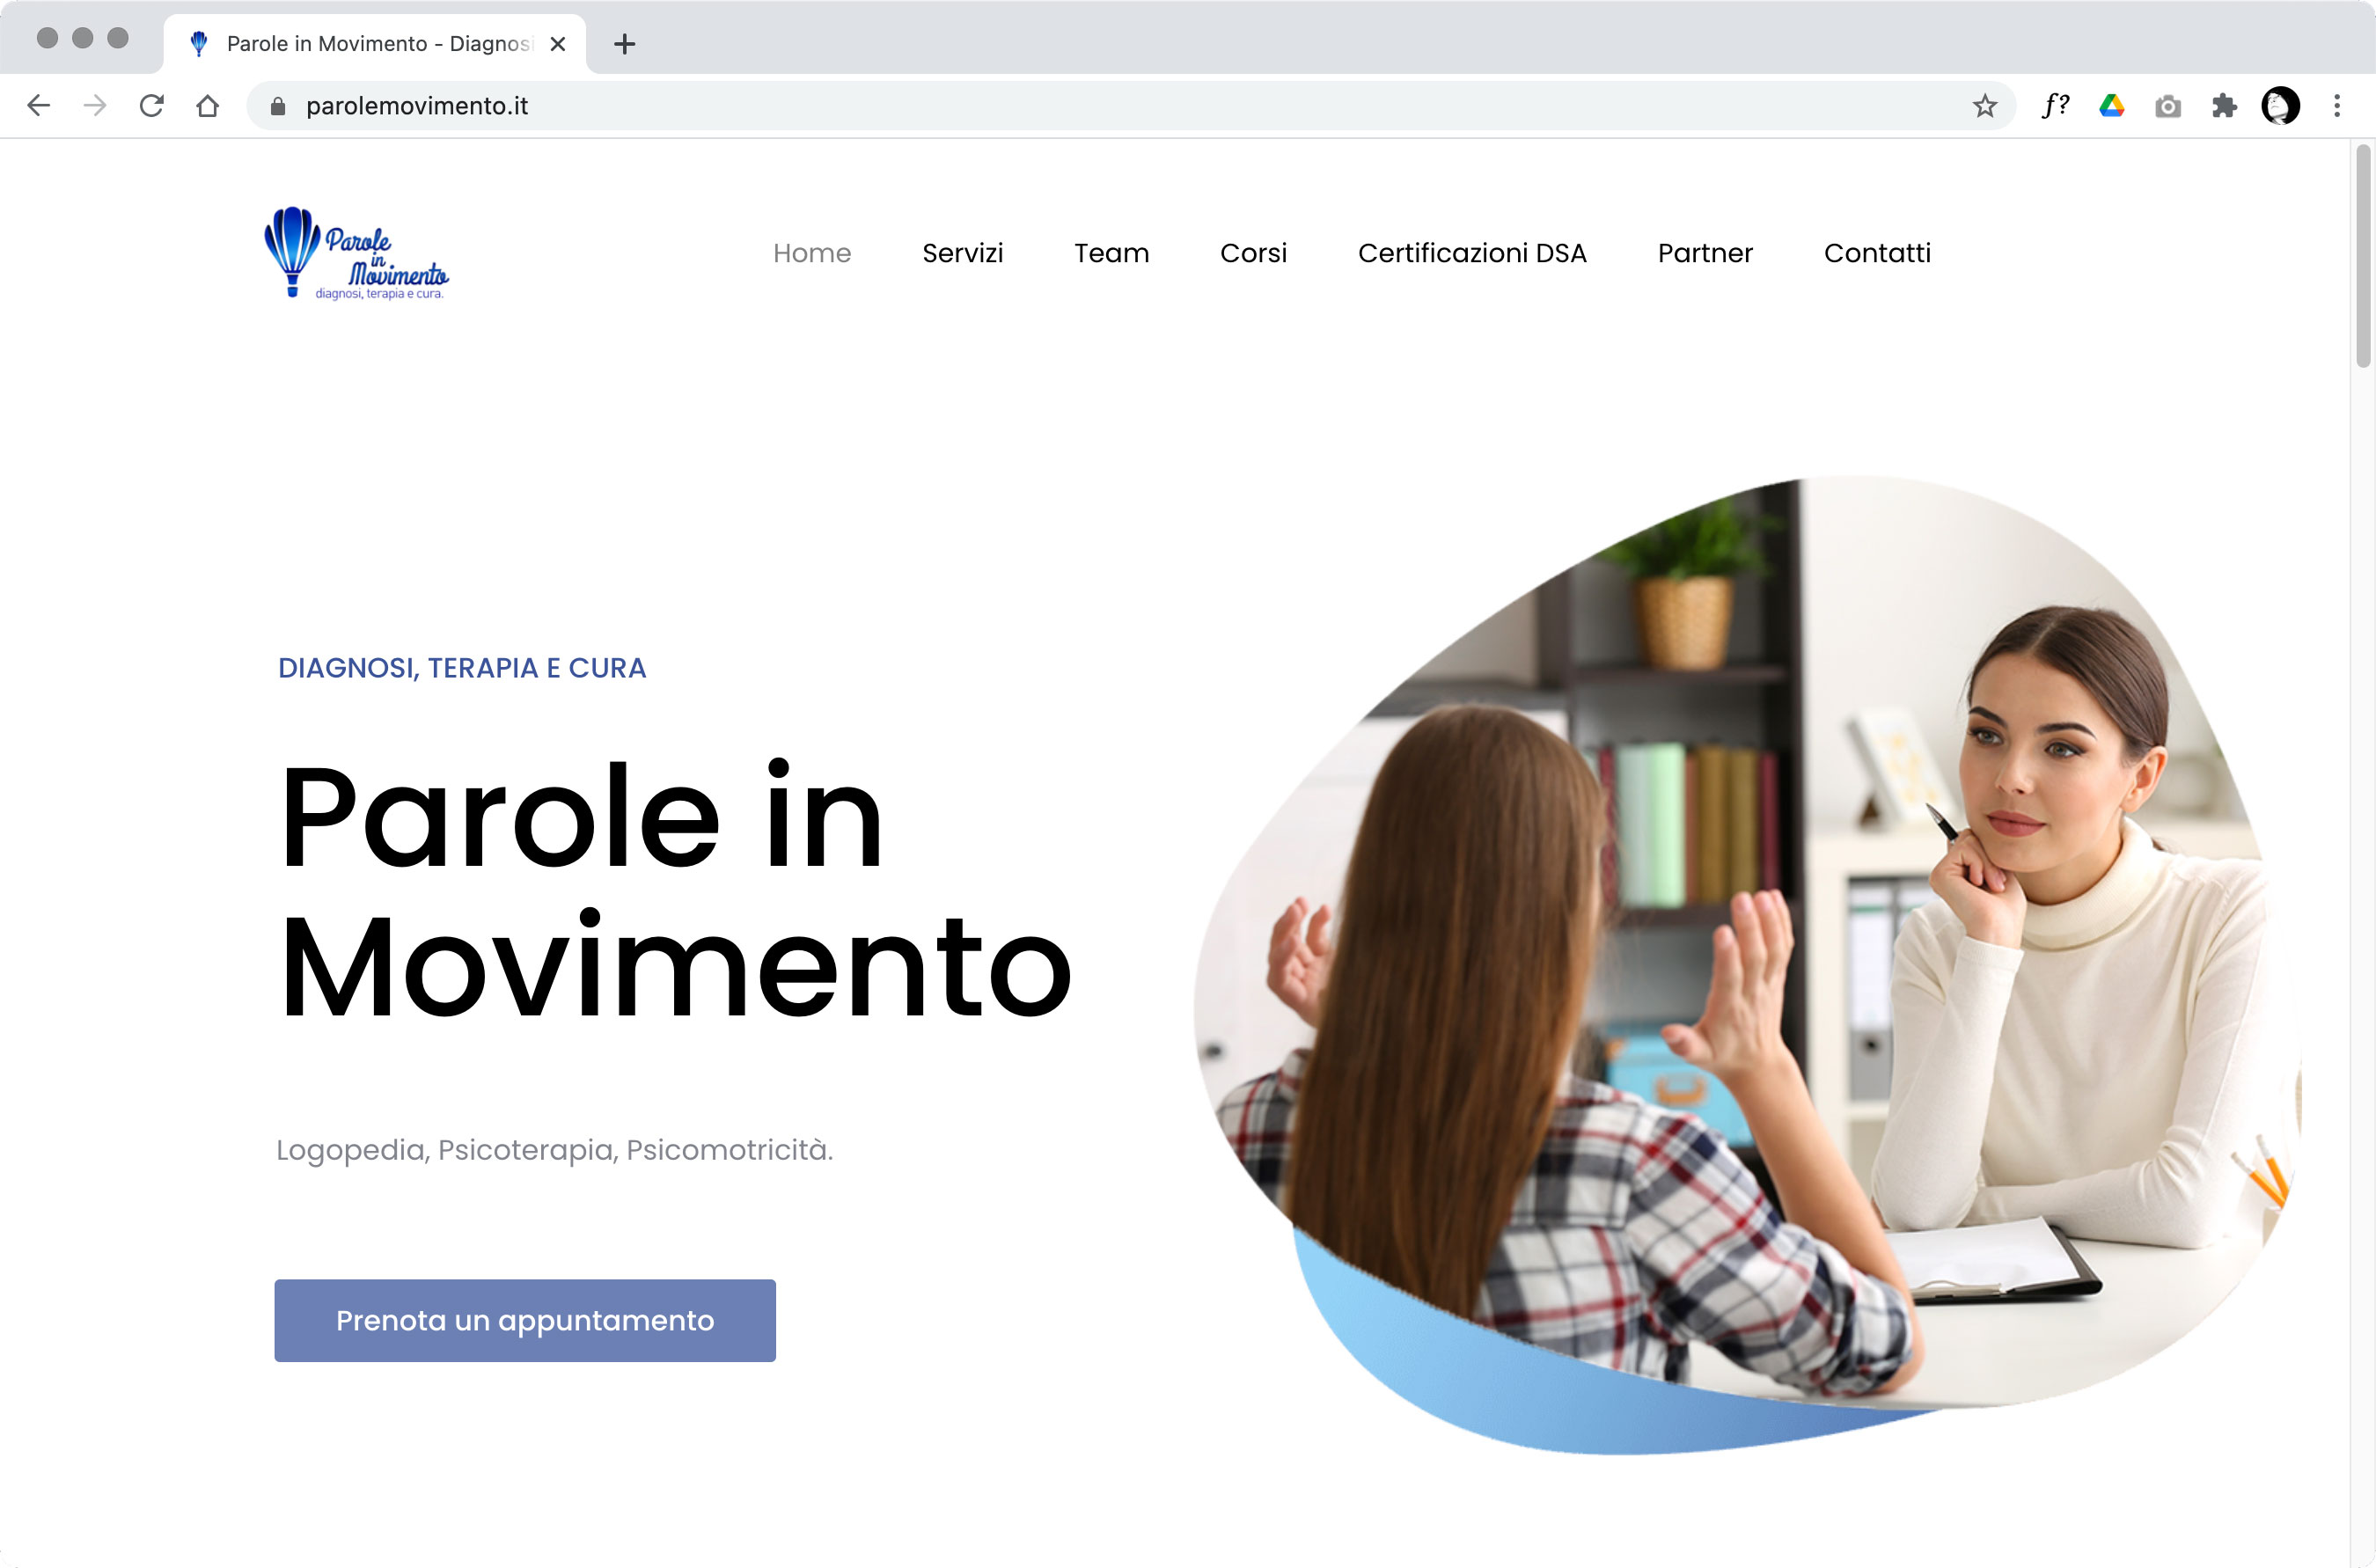2376x1568 pixels.
Task: Click Prenota un appuntamento button
Action: click(x=525, y=1320)
